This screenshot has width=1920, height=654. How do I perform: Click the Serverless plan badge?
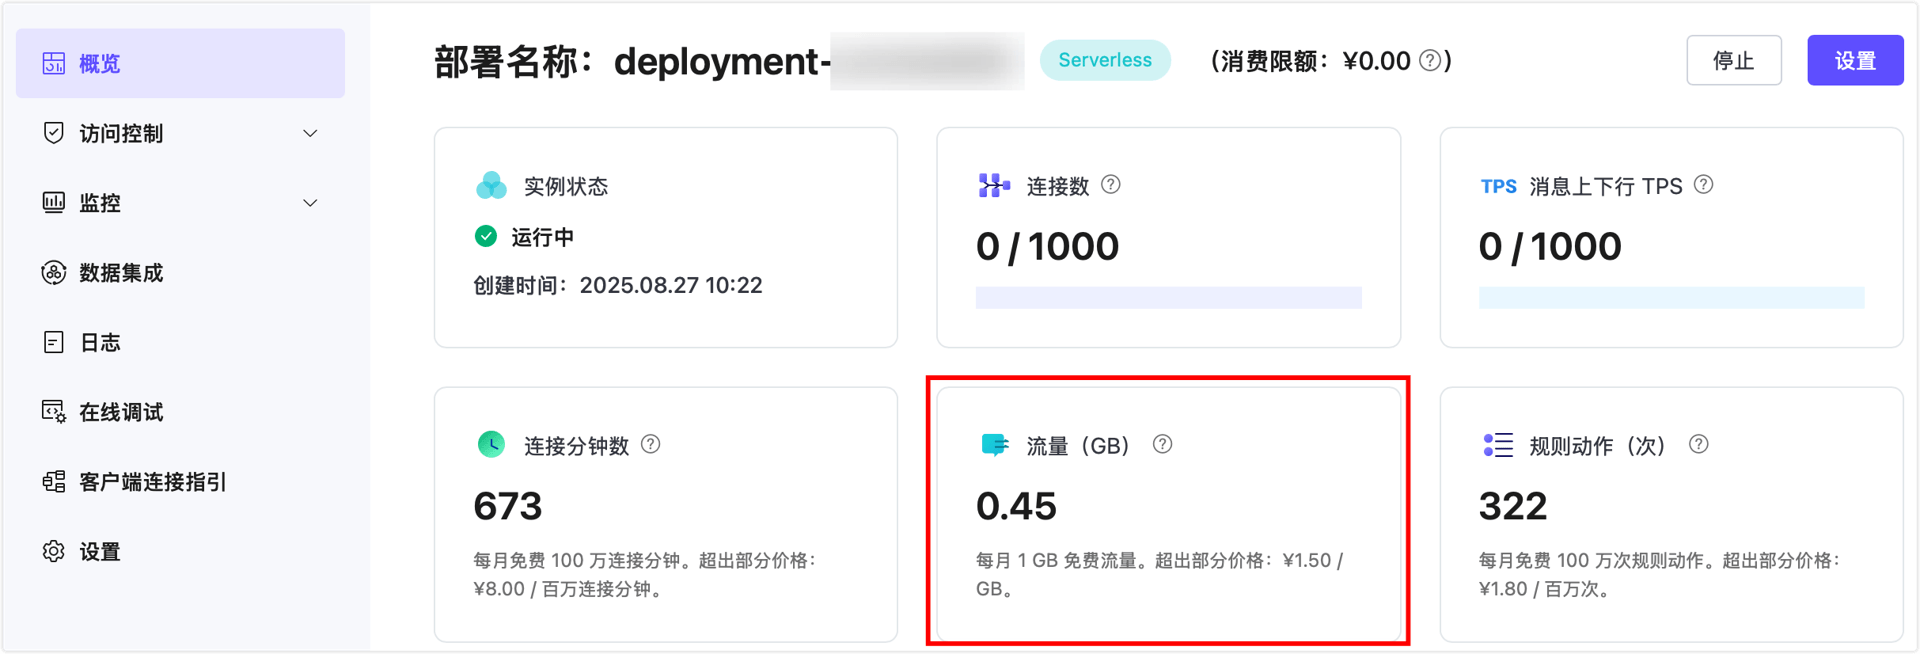pos(1105,61)
